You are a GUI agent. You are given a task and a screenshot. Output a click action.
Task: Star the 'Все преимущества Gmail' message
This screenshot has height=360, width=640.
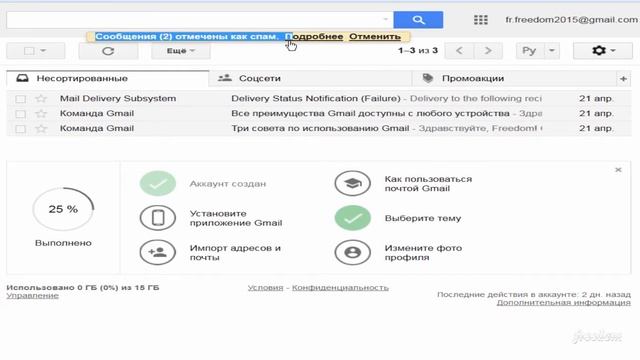tap(41, 113)
